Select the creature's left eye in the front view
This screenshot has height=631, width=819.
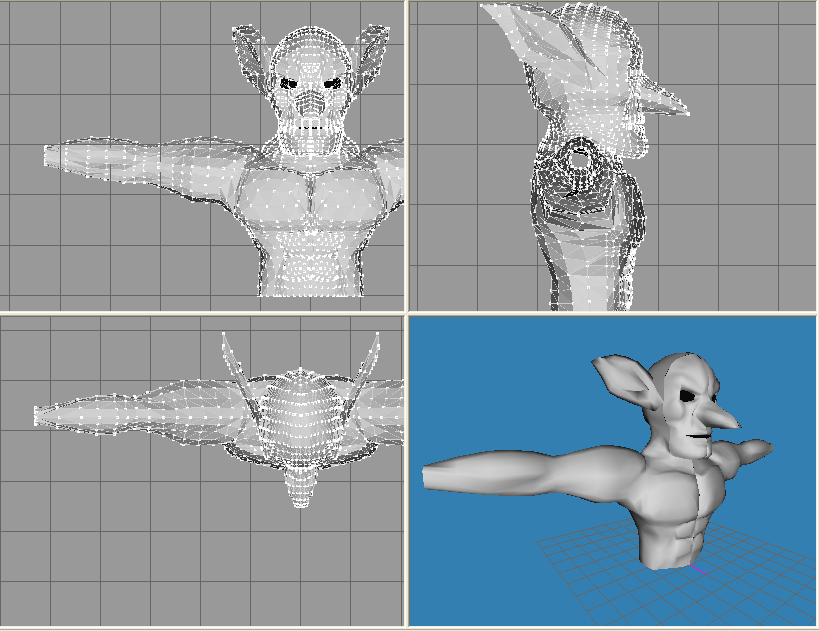[x=288, y=83]
